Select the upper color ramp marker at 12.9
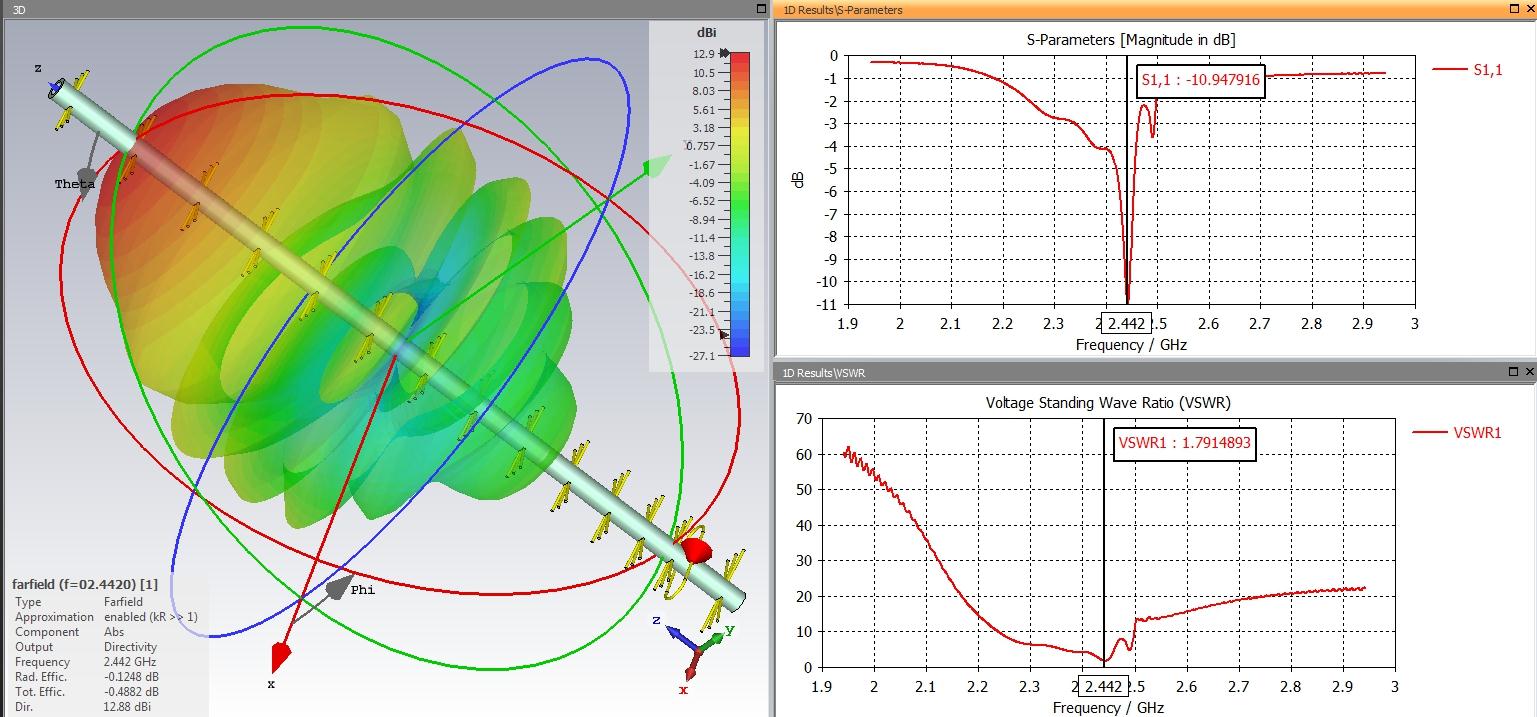This screenshot has width=1537, height=717. pos(723,53)
